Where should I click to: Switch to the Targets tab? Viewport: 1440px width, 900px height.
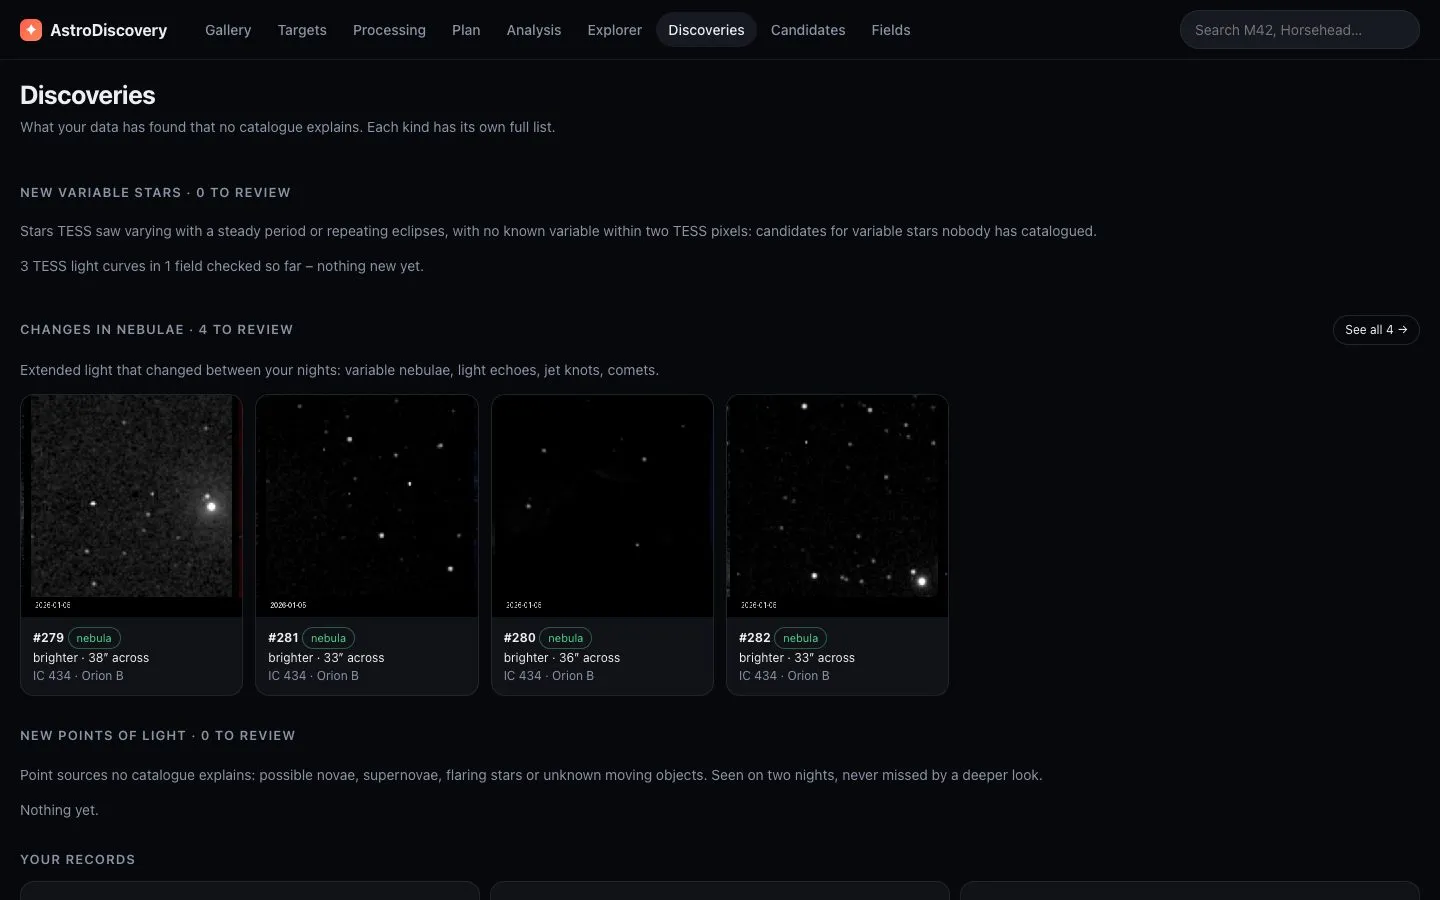[302, 30]
